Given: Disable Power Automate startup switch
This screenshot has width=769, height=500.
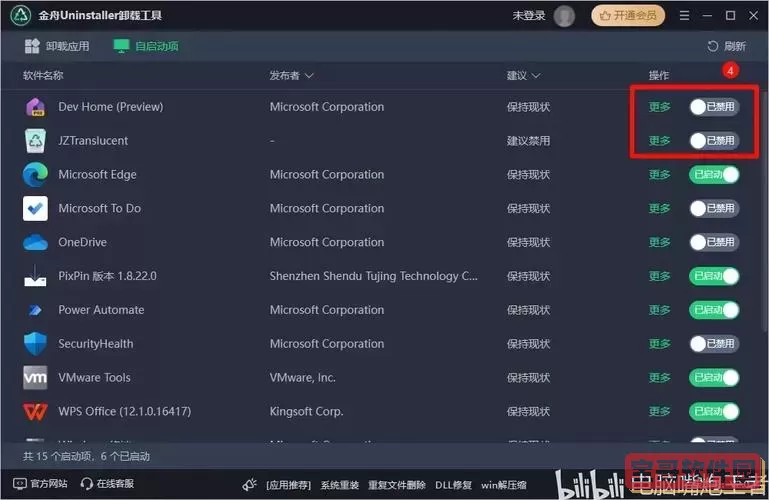Looking at the screenshot, I should coord(714,310).
